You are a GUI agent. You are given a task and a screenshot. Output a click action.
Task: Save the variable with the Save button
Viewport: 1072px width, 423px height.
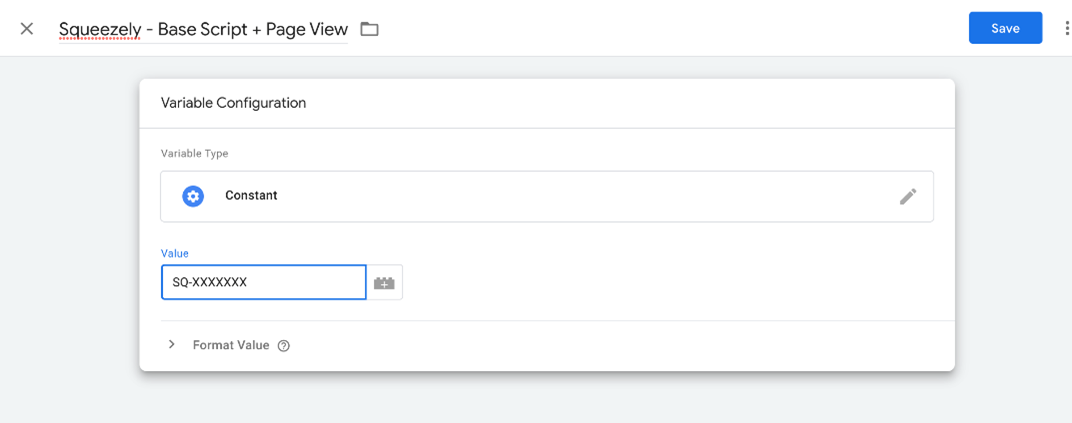[1005, 28]
